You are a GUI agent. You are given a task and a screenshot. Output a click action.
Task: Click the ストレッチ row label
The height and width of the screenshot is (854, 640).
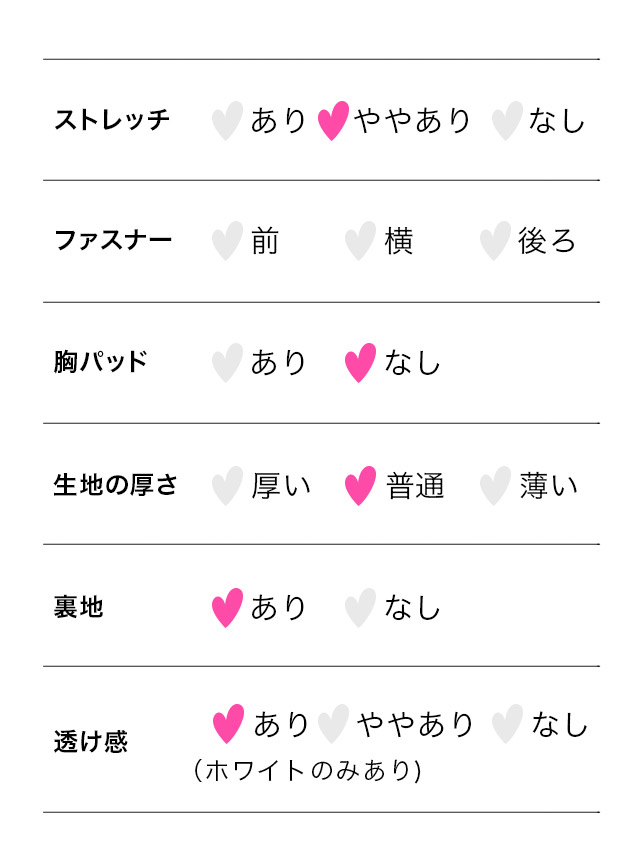click(x=112, y=120)
